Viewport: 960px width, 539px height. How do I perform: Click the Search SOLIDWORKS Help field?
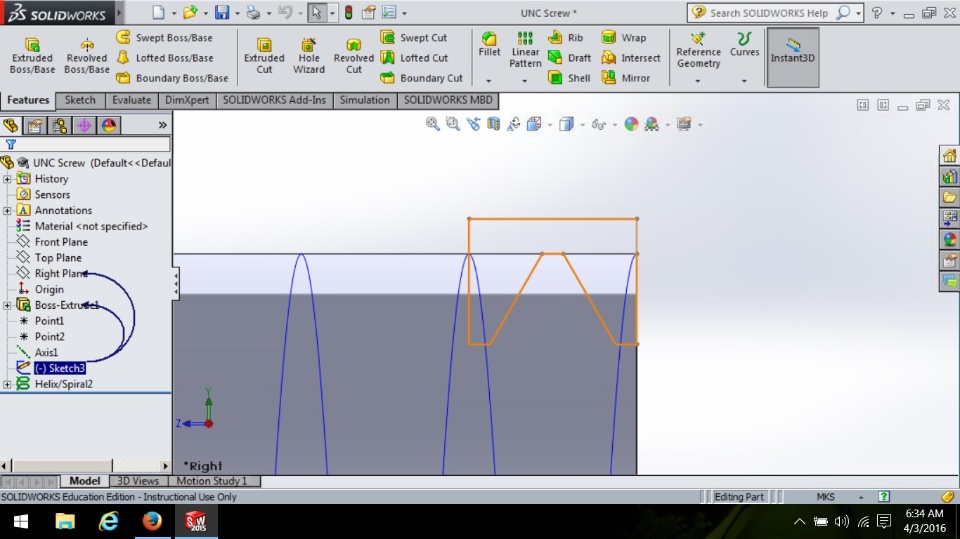(769, 13)
